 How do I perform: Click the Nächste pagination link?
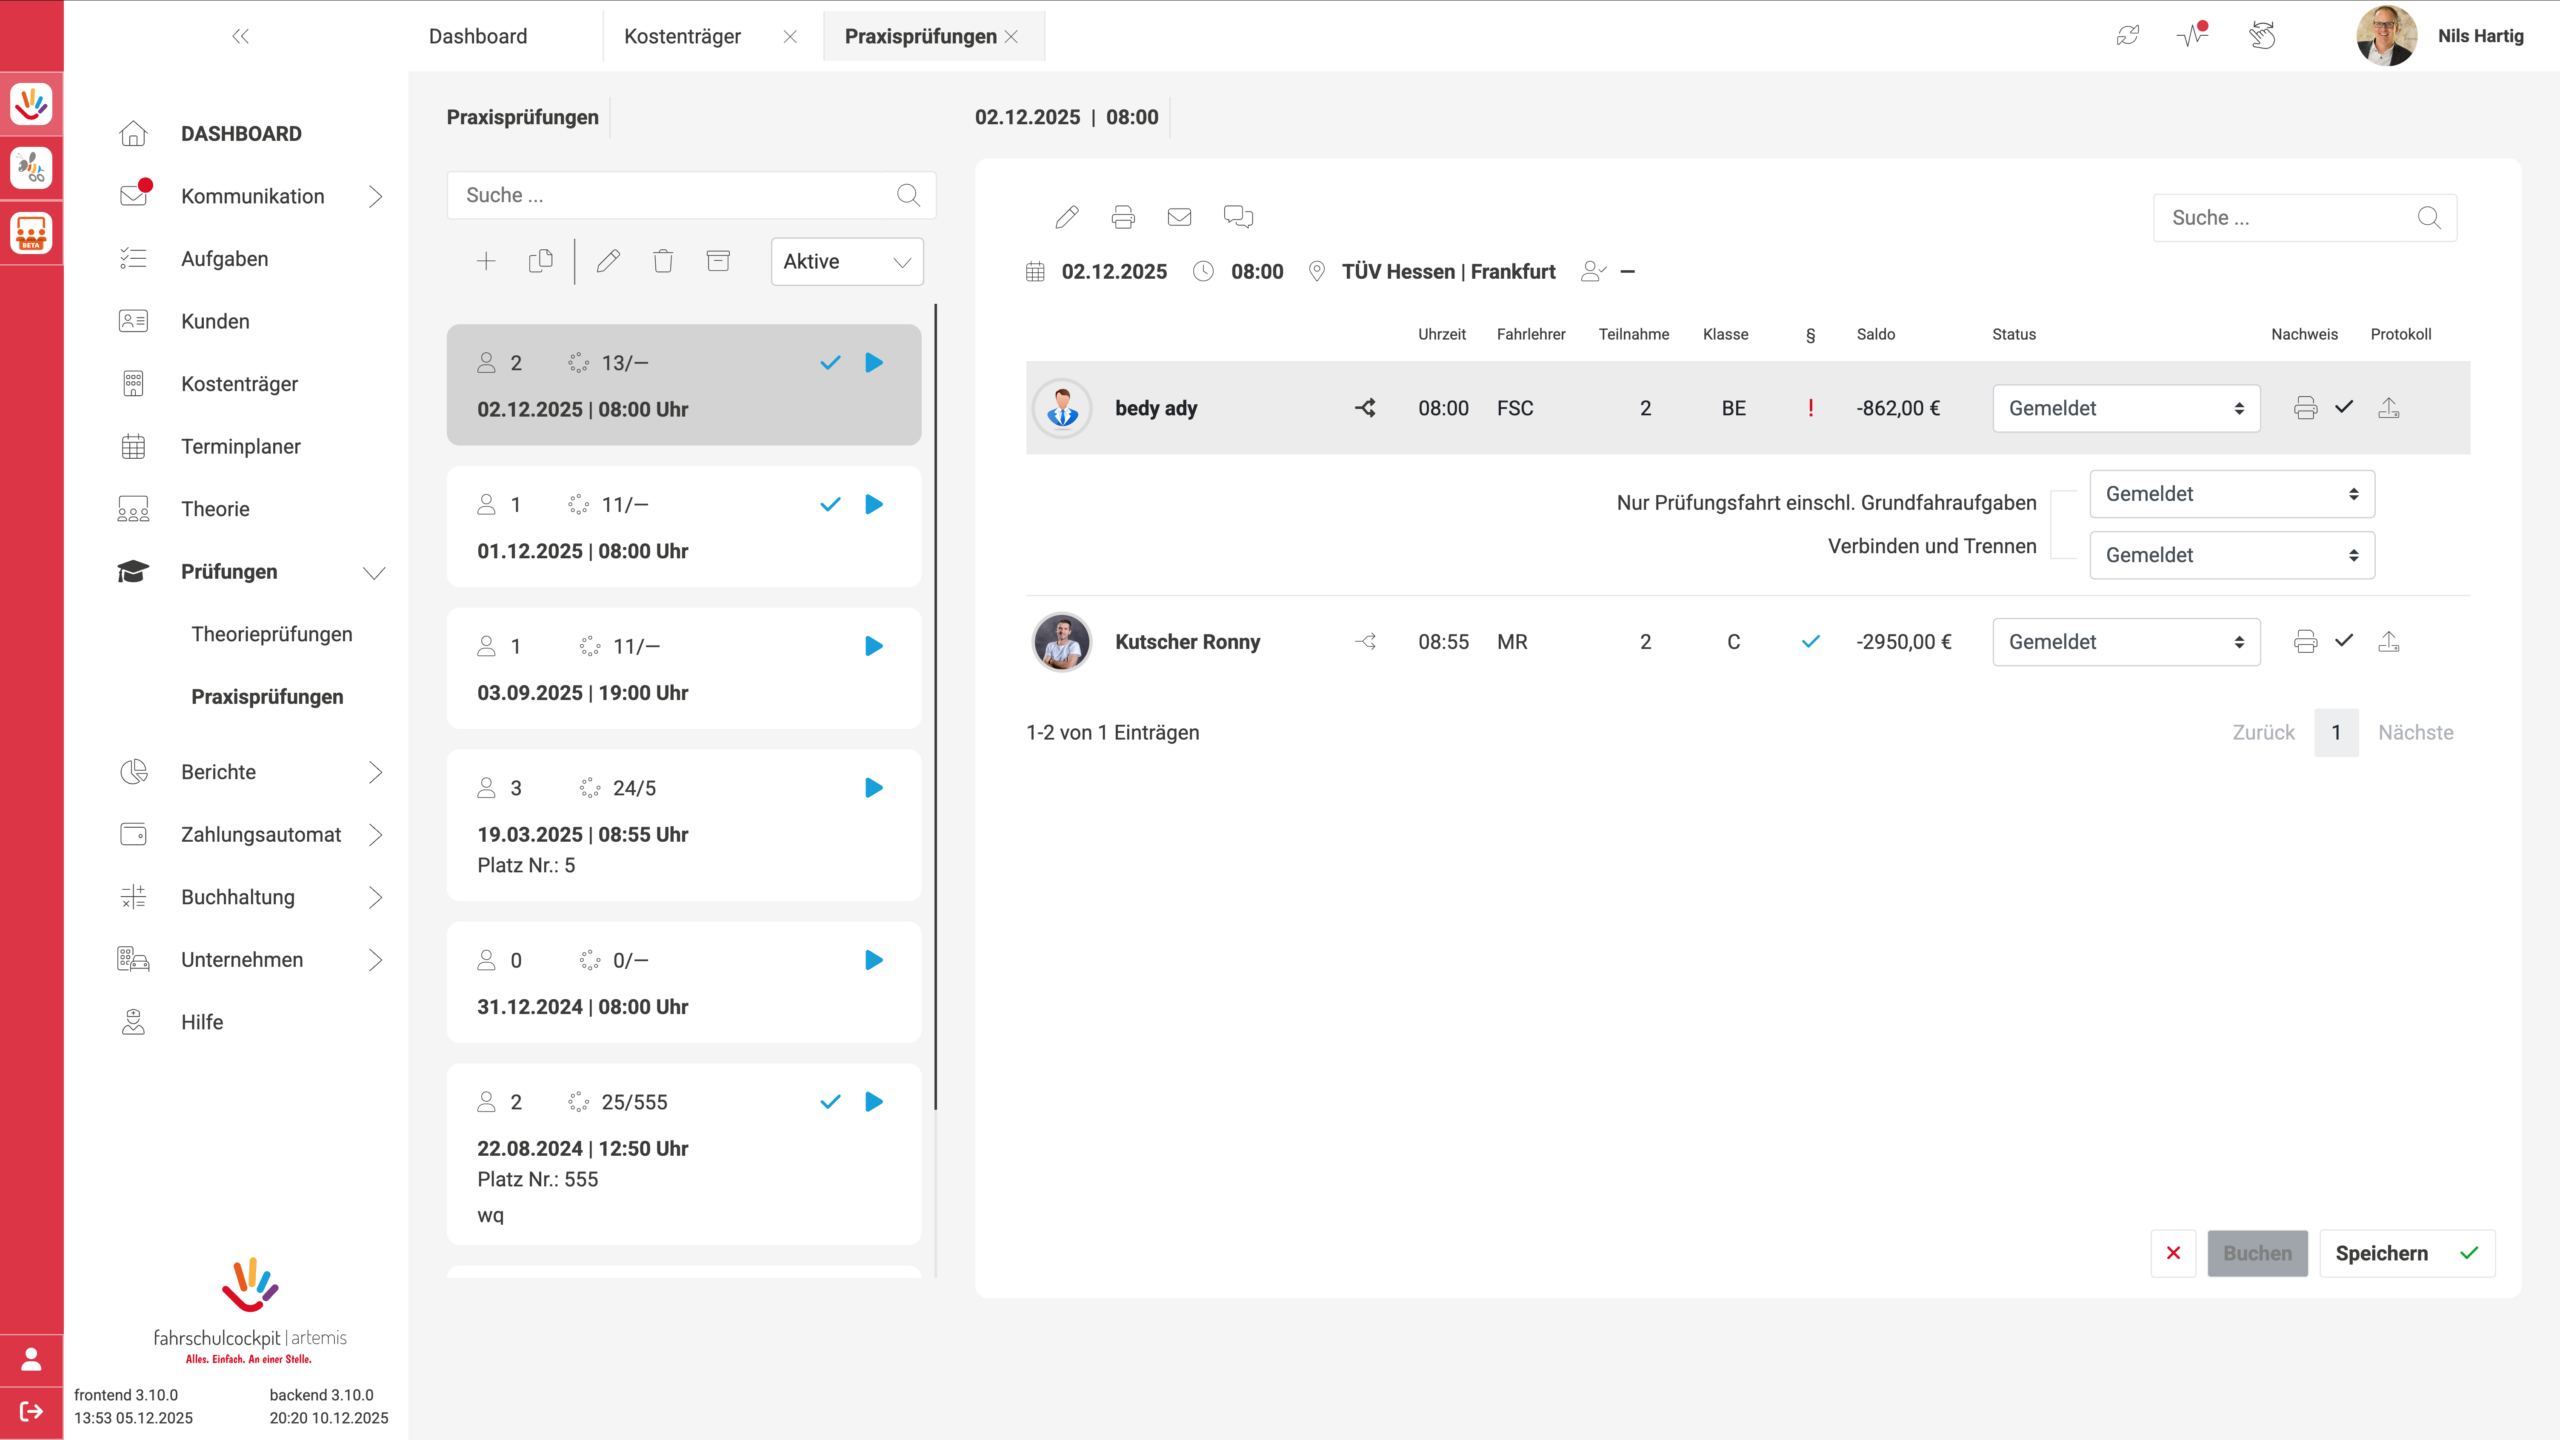2415,733
